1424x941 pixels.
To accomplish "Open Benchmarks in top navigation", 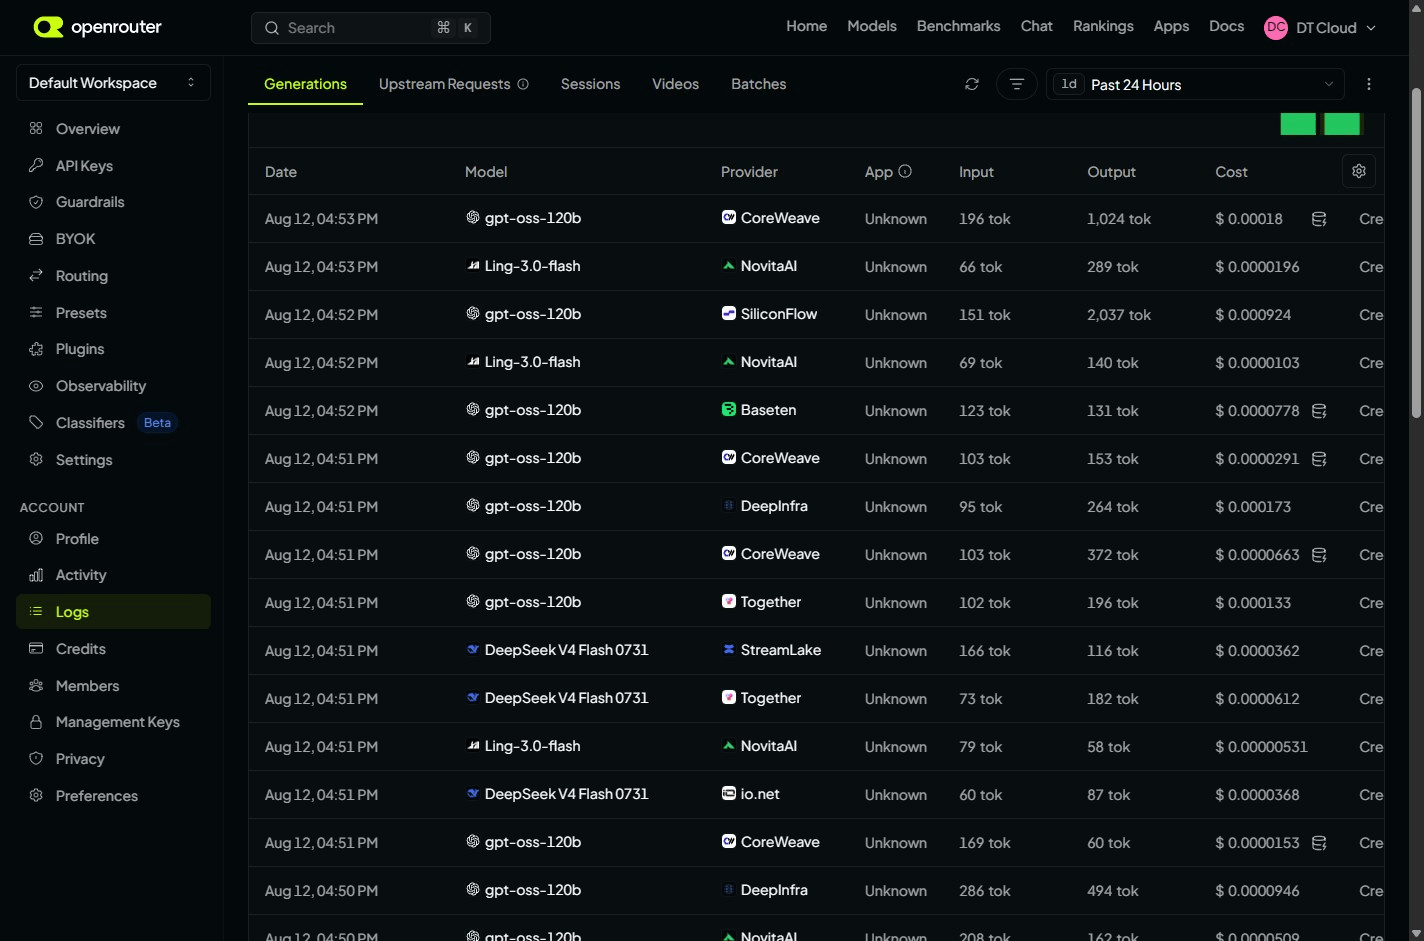I will [958, 26].
